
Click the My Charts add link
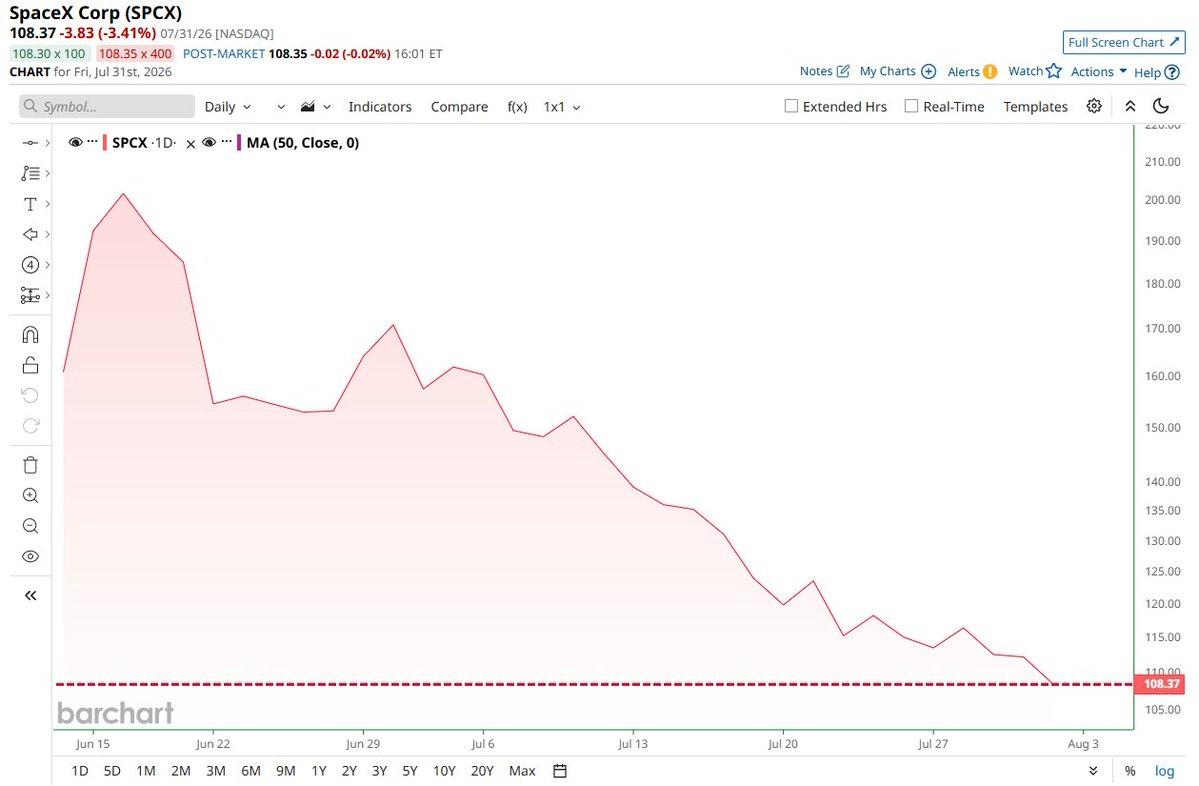click(898, 71)
